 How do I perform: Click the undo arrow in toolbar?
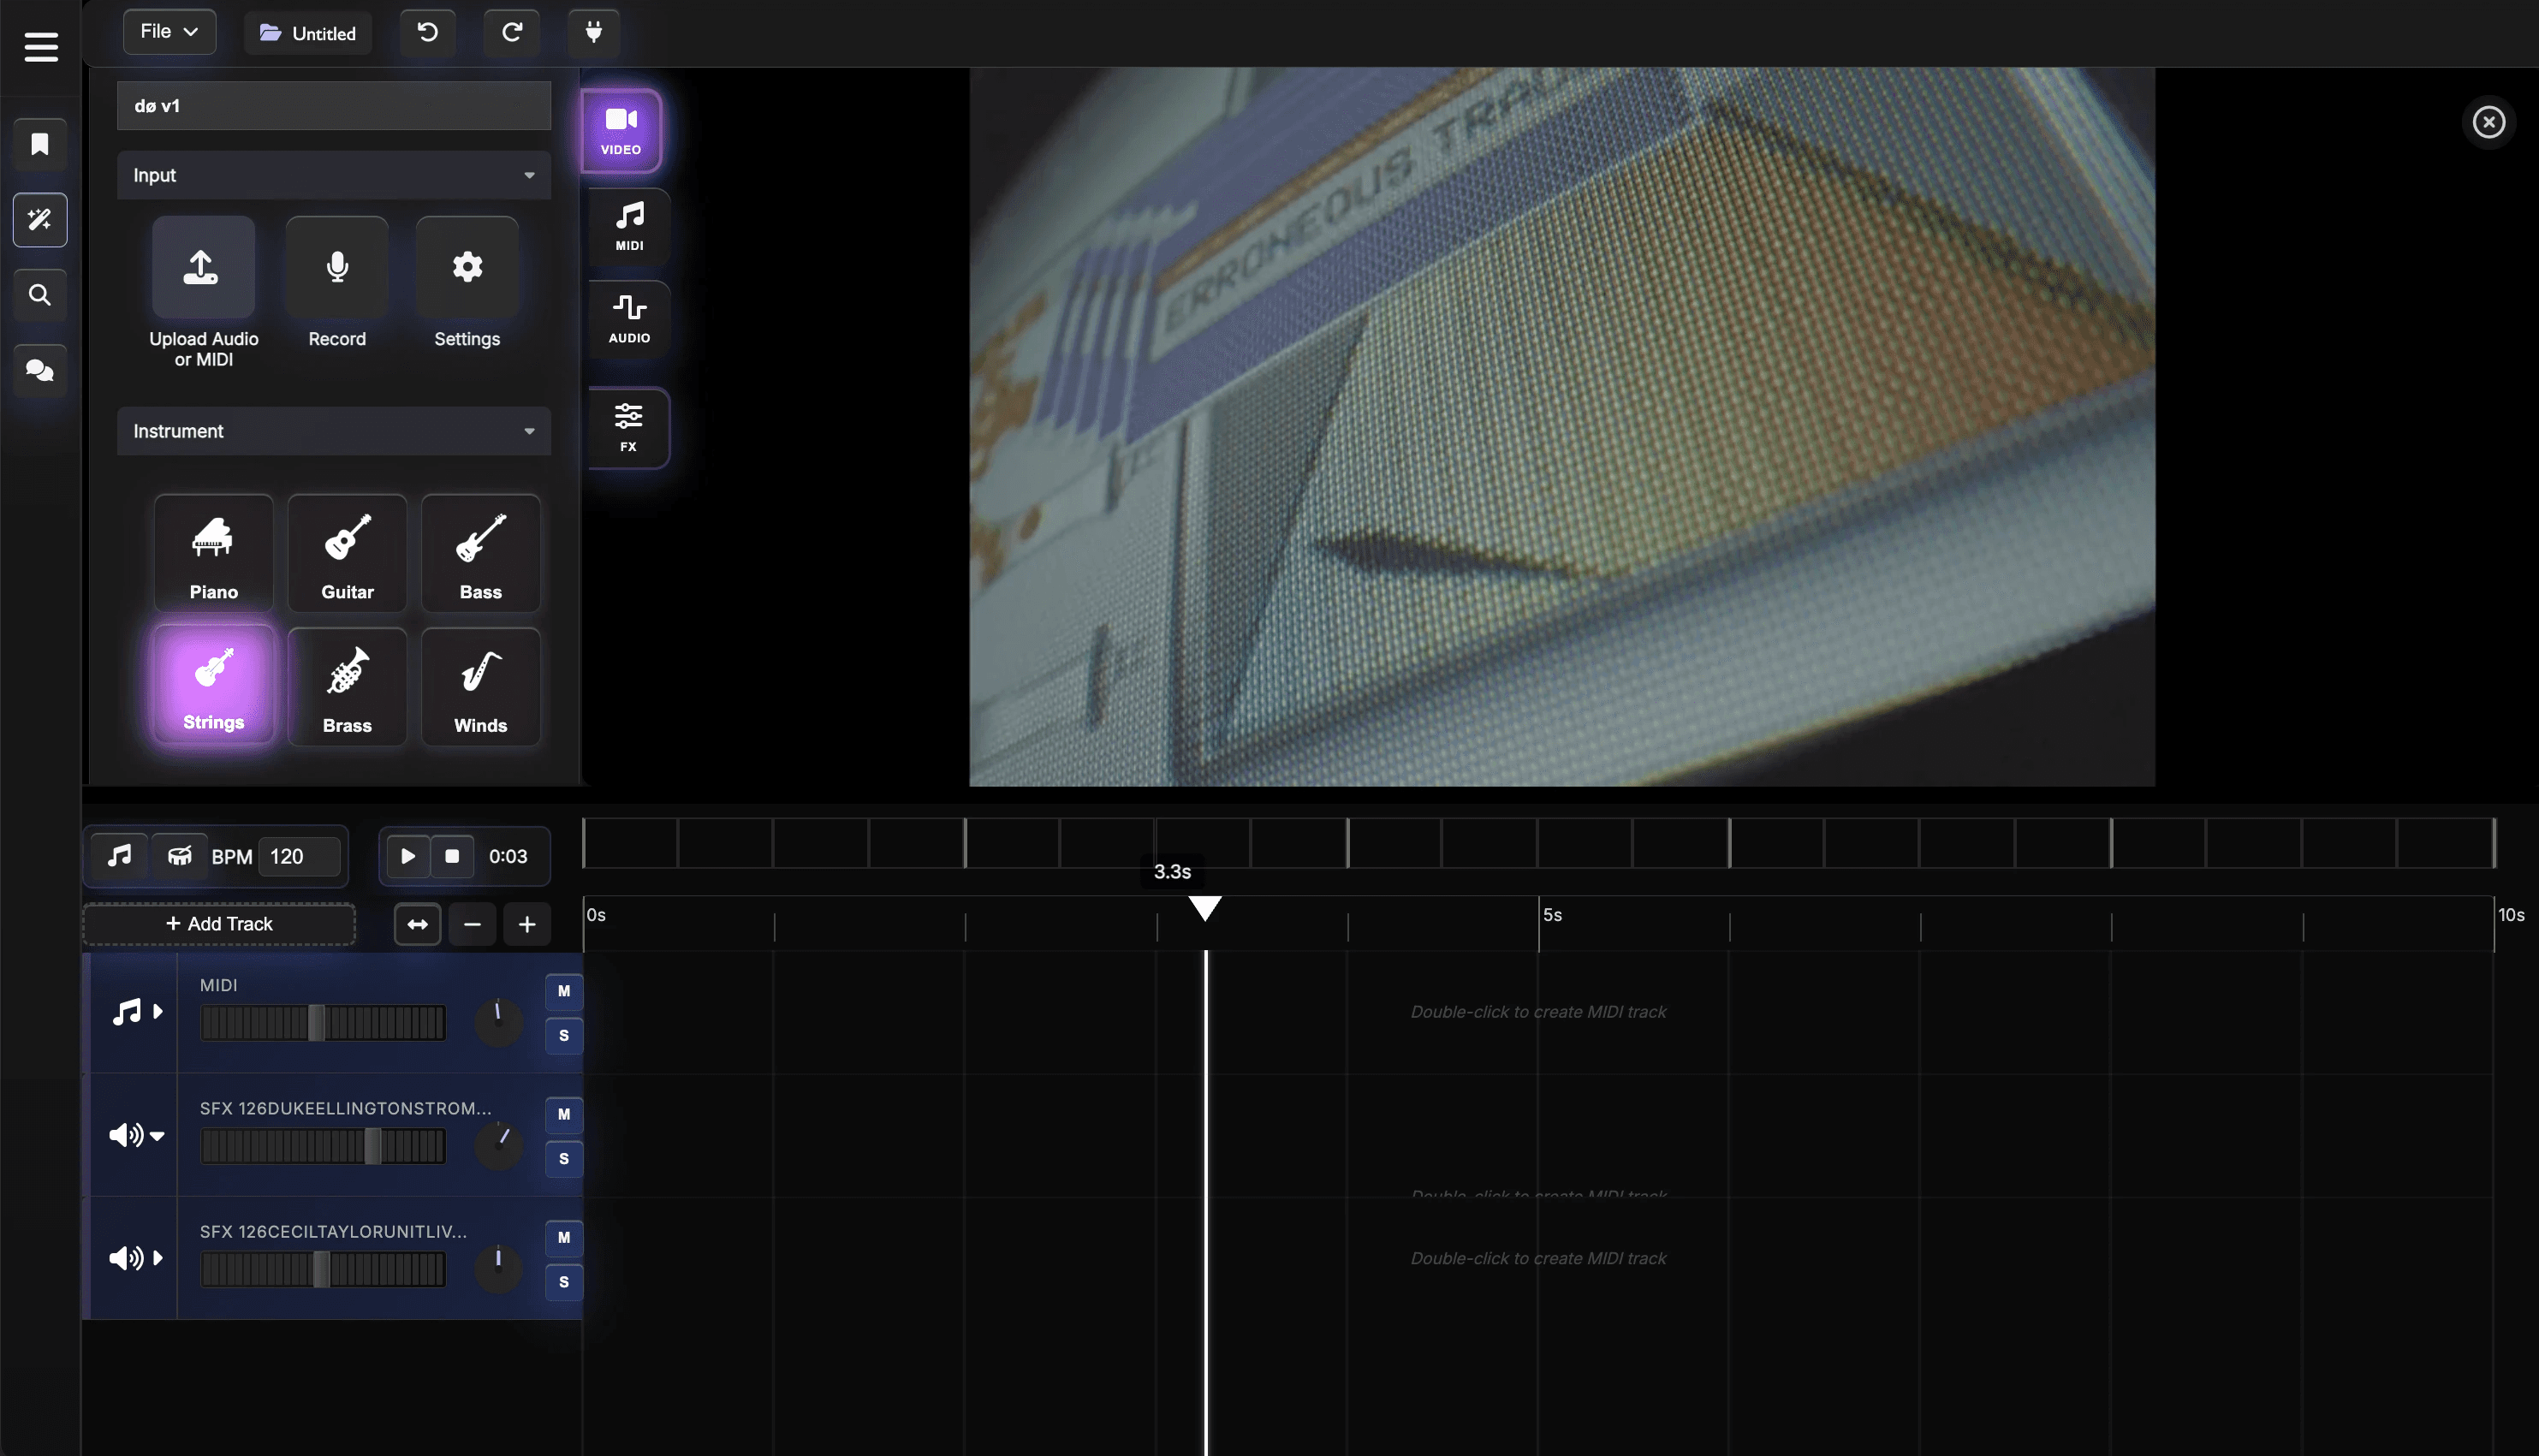pos(427,32)
